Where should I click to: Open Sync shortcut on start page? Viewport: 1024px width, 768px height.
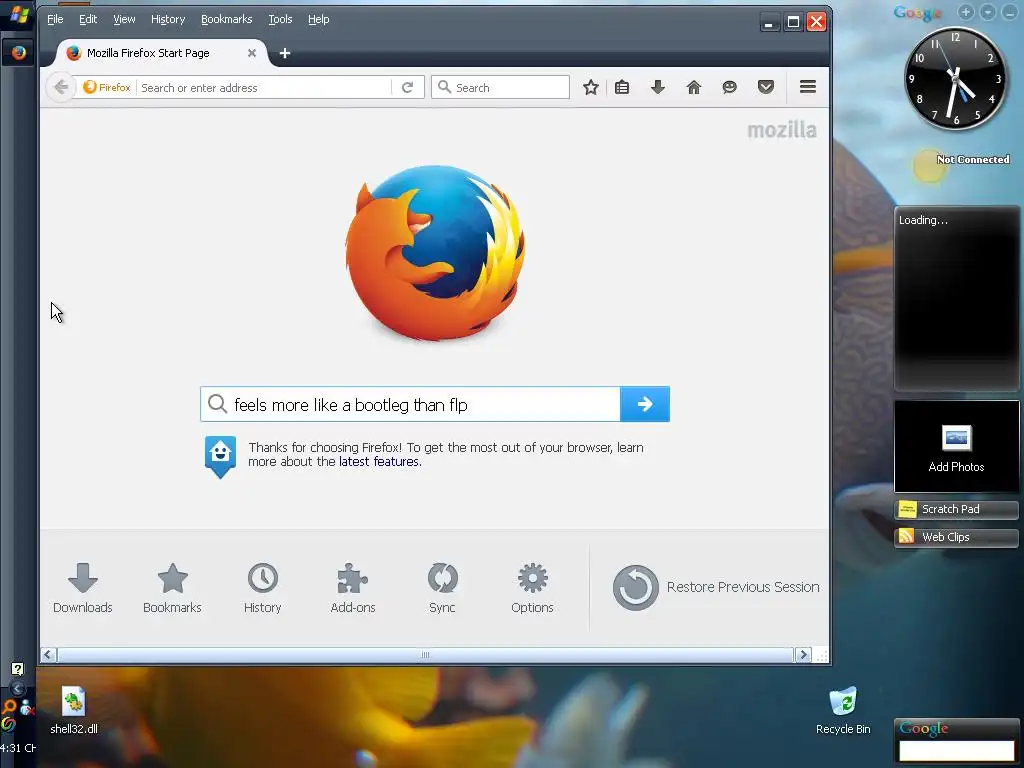pos(442,588)
